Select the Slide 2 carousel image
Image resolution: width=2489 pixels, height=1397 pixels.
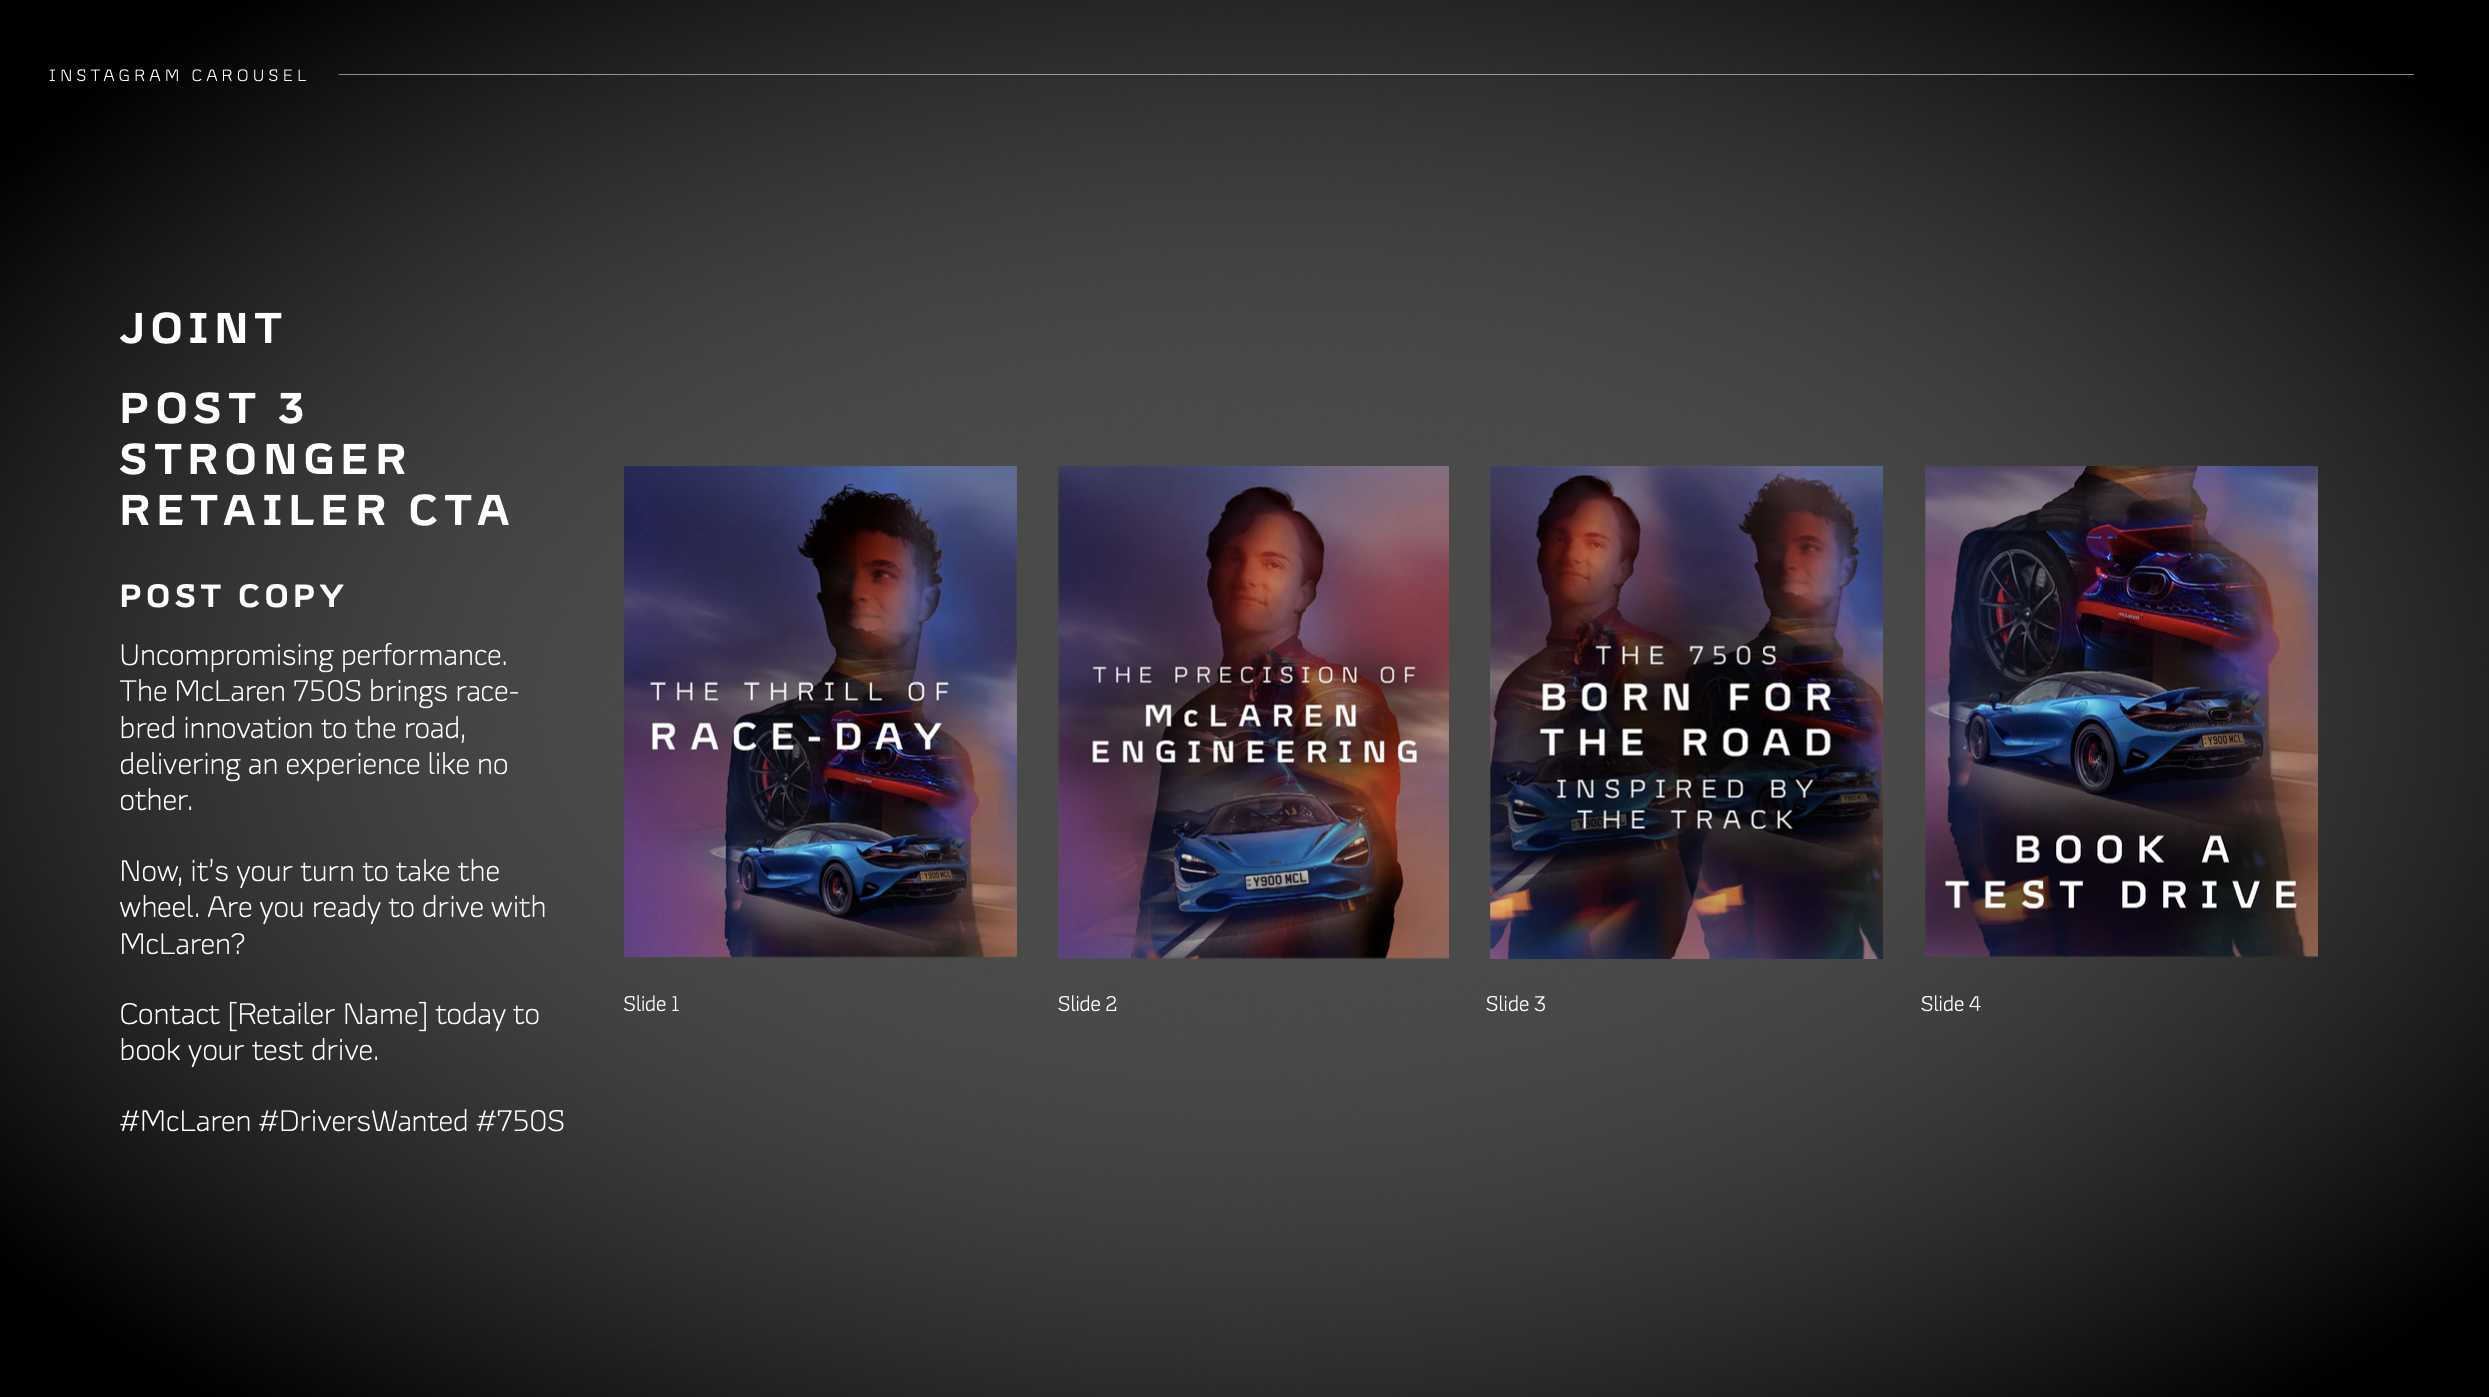click(x=1253, y=712)
